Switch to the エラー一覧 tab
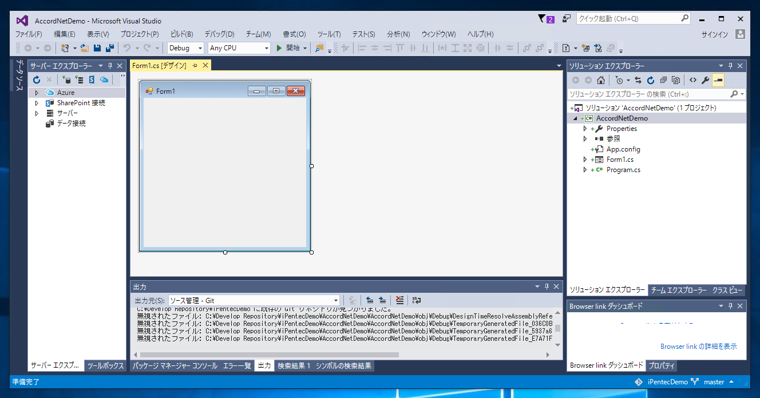The height and width of the screenshot is (398, 760). (x=237, y=366)
